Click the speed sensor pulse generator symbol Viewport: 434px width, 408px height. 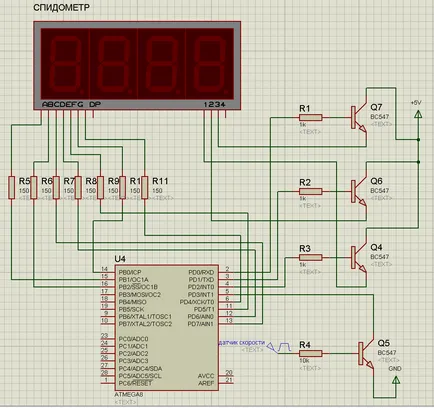(279, 347)
